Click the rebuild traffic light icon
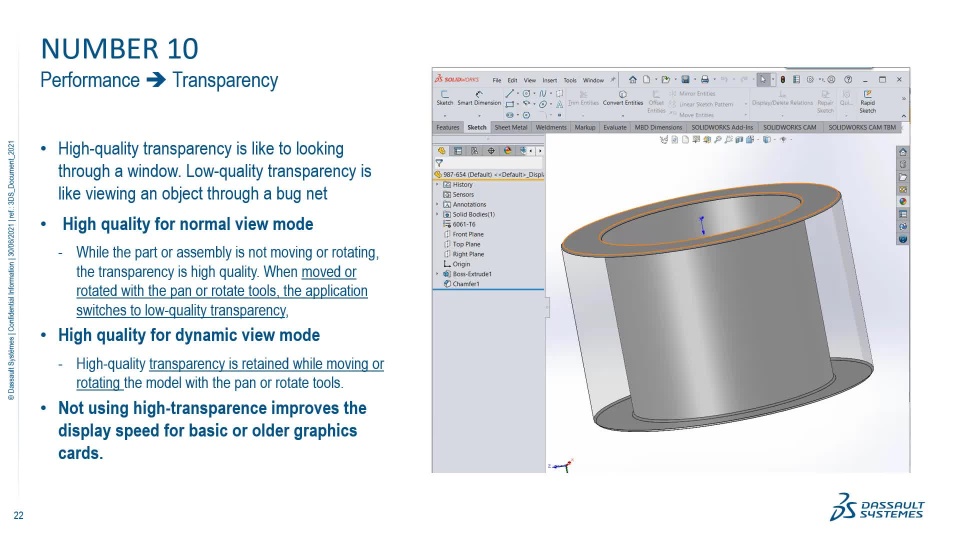 point(782,80)
